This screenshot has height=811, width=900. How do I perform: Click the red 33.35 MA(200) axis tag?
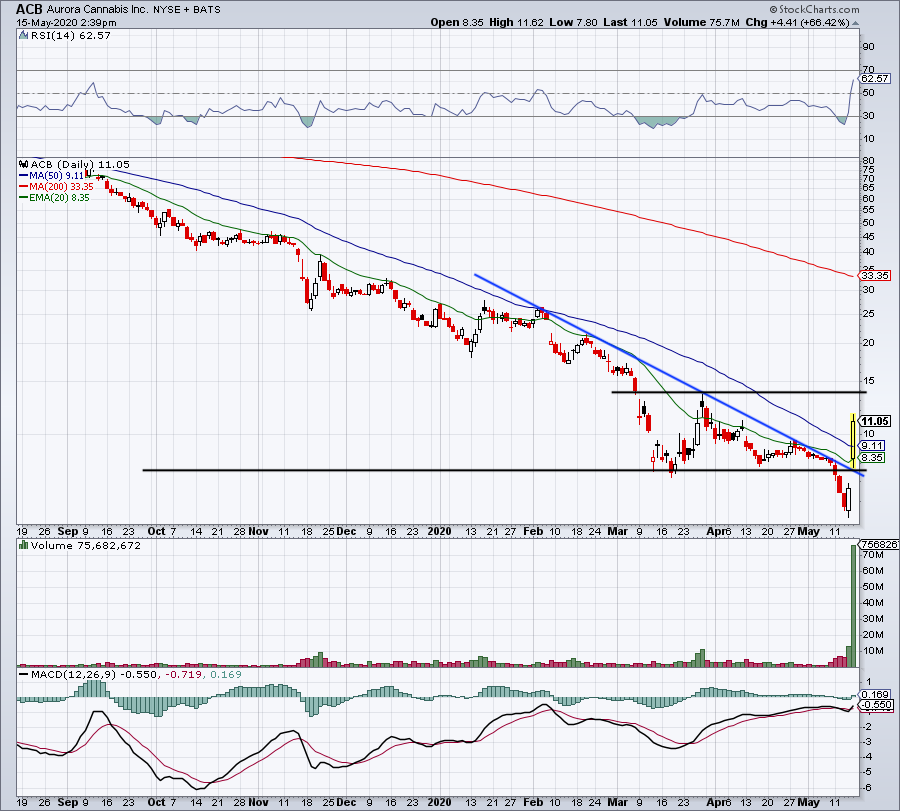tap(874, 274)
